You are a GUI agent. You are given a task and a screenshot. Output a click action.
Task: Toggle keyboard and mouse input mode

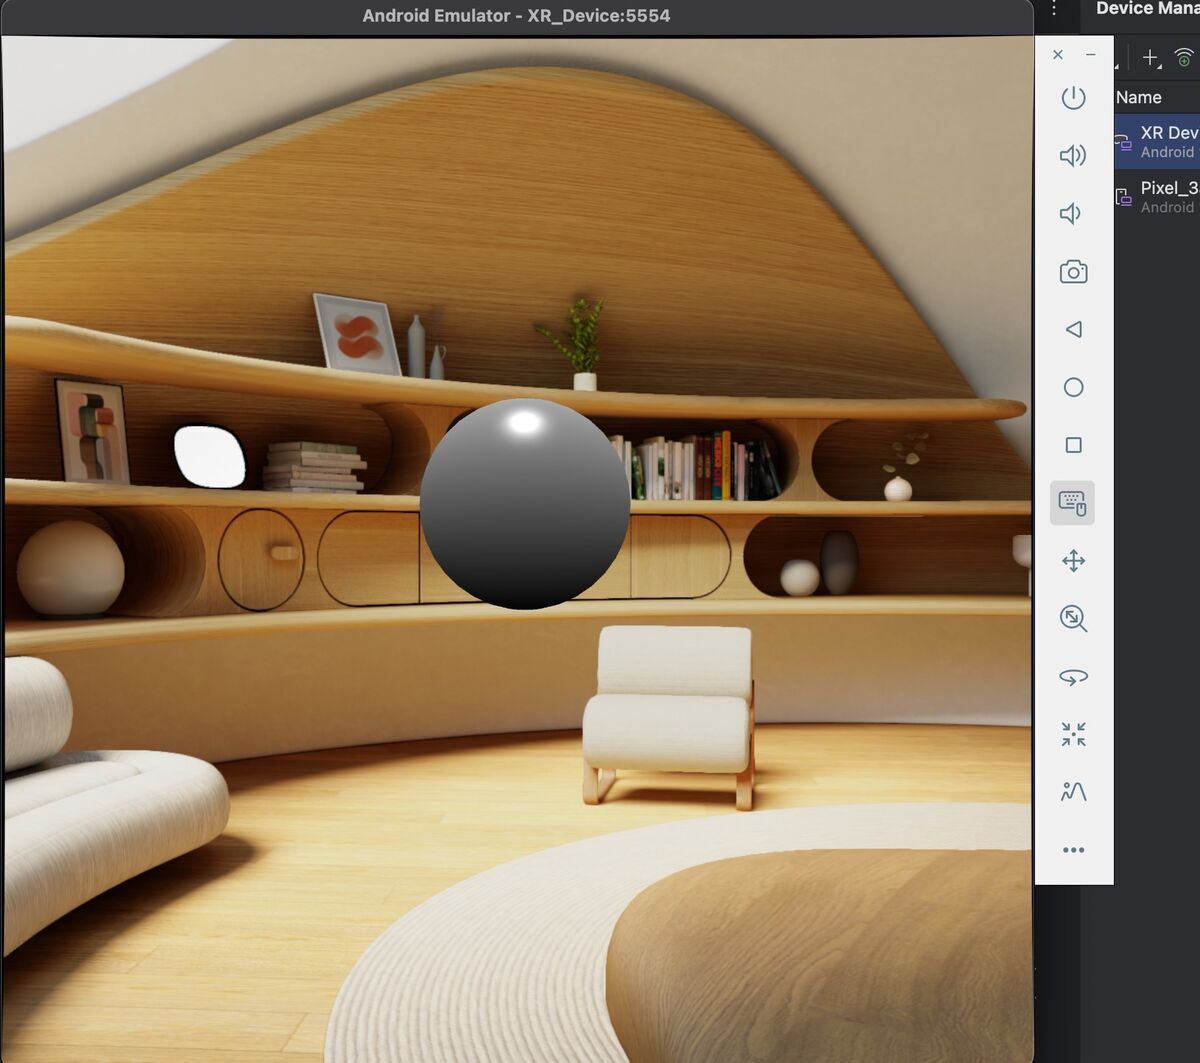click(x=1073, y=503)
